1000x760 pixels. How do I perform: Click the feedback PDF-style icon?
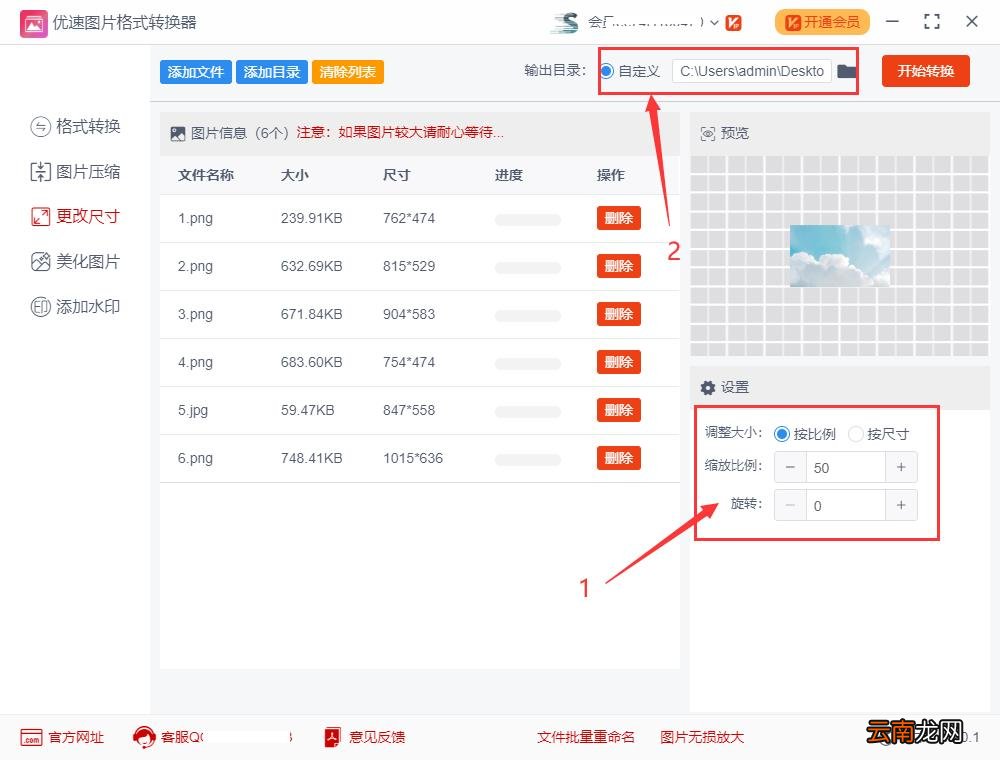(x=332, y=737)
